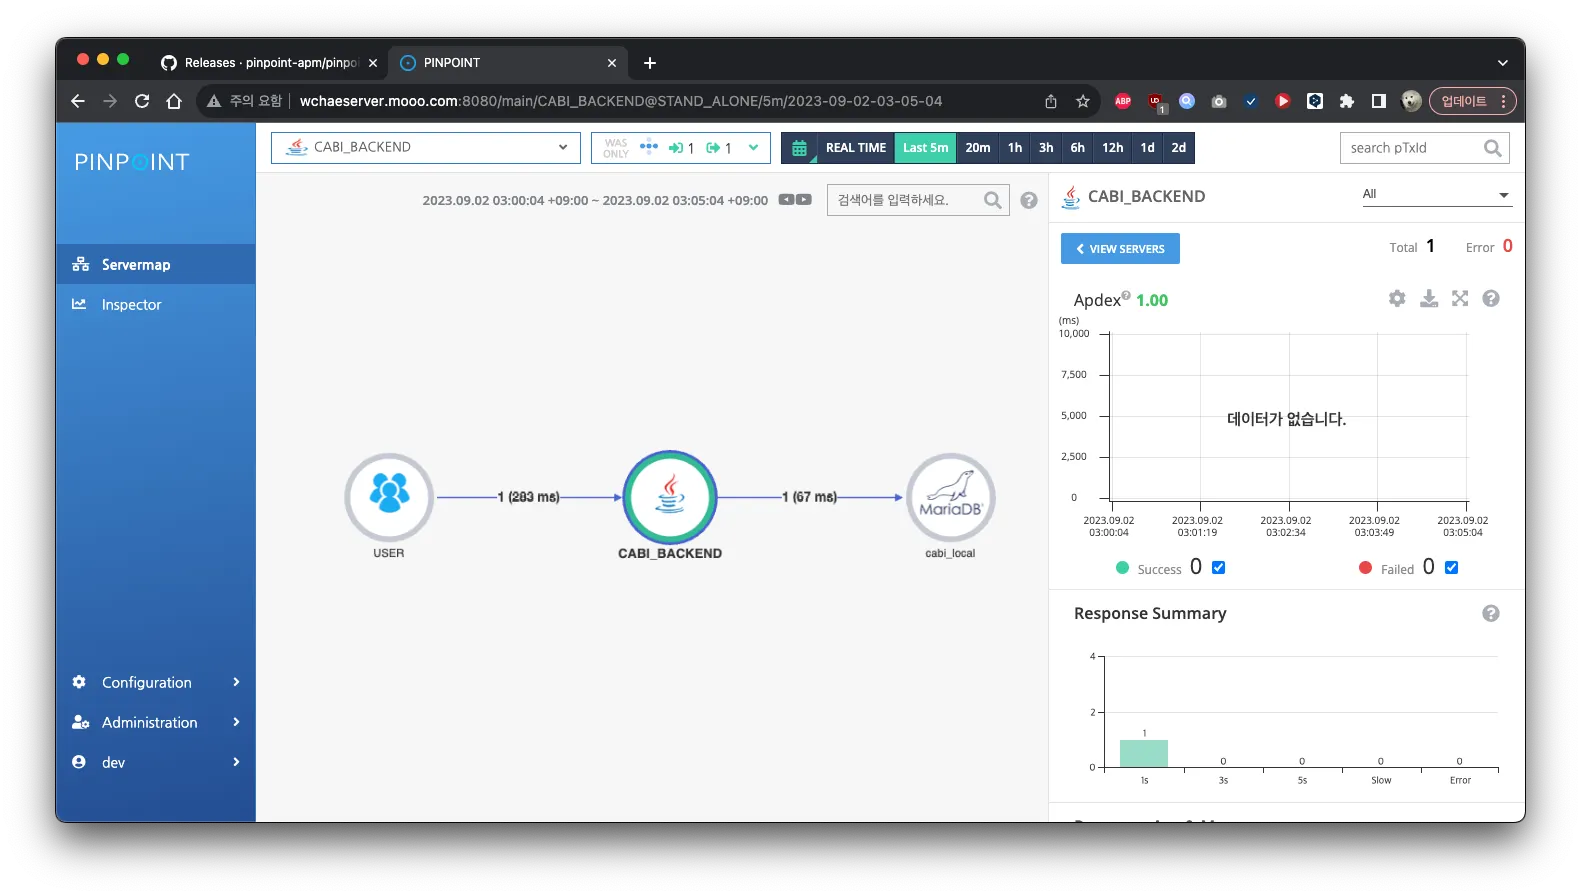Select the CABI_BACKEND server node
Image resolution: width=1581 pixels, height=896 pixels.
(x=670, y=497)
